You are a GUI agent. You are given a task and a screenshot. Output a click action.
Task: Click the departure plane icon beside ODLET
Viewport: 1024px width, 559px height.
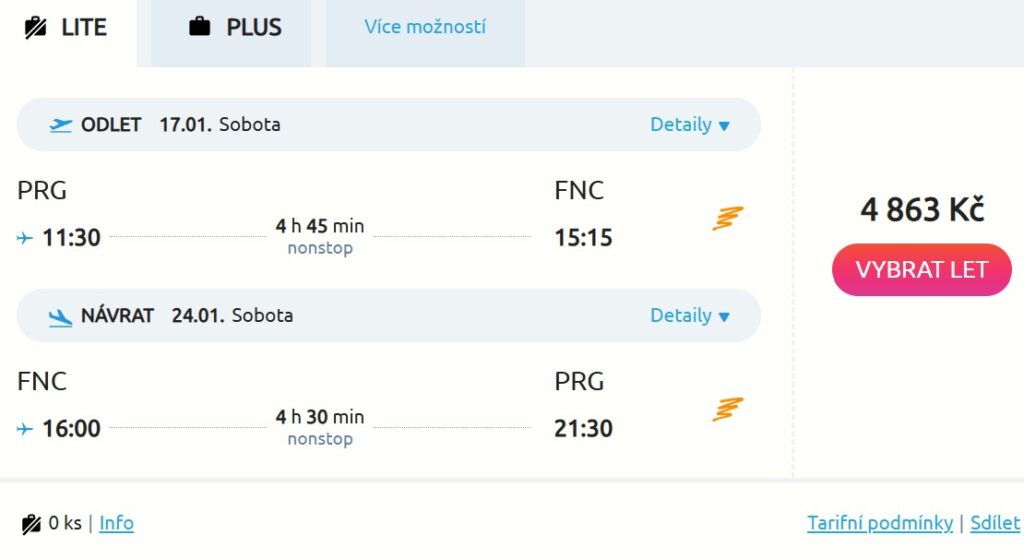point(61,125)
